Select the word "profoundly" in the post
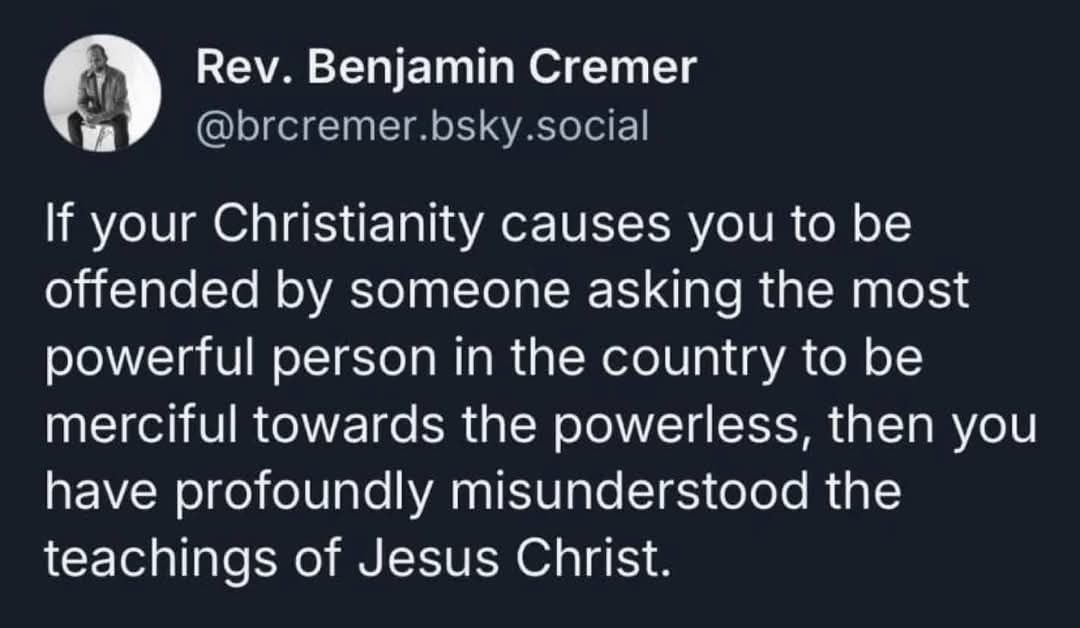Image resolution: width=1080 pixels, height=628 pixels. [x=304, y=494]
